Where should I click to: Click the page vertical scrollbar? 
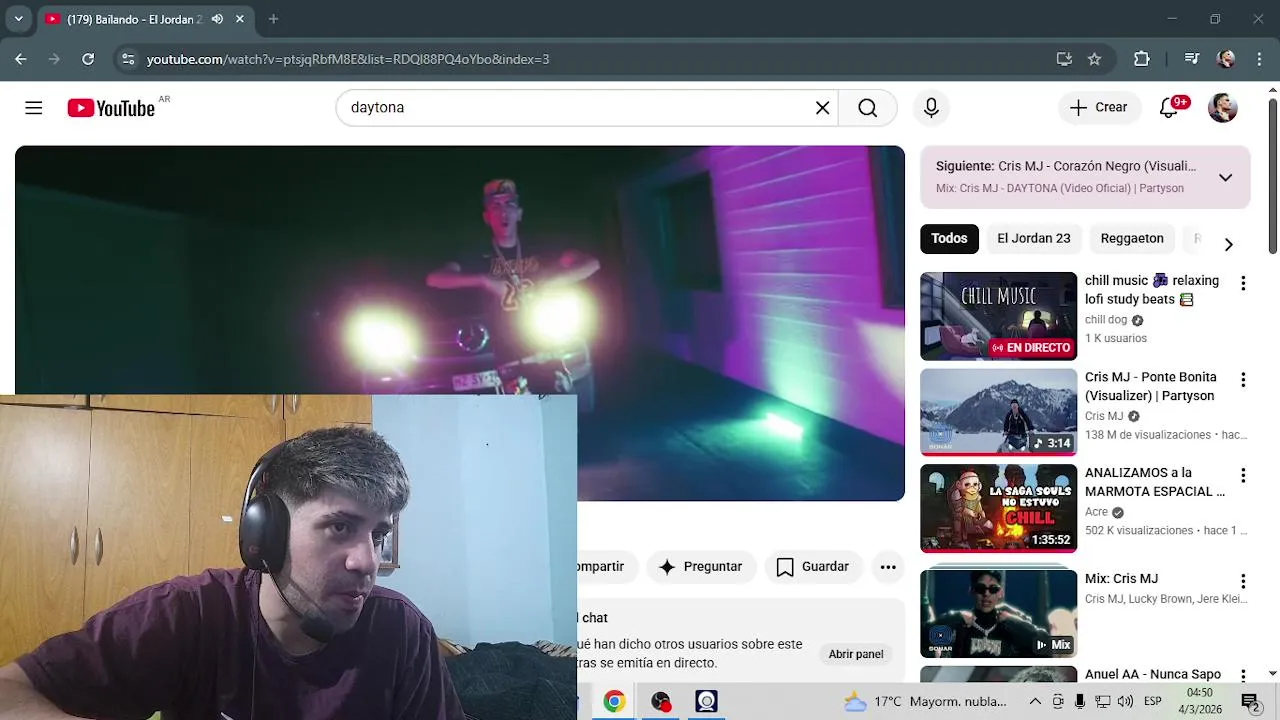point(1273,175)
